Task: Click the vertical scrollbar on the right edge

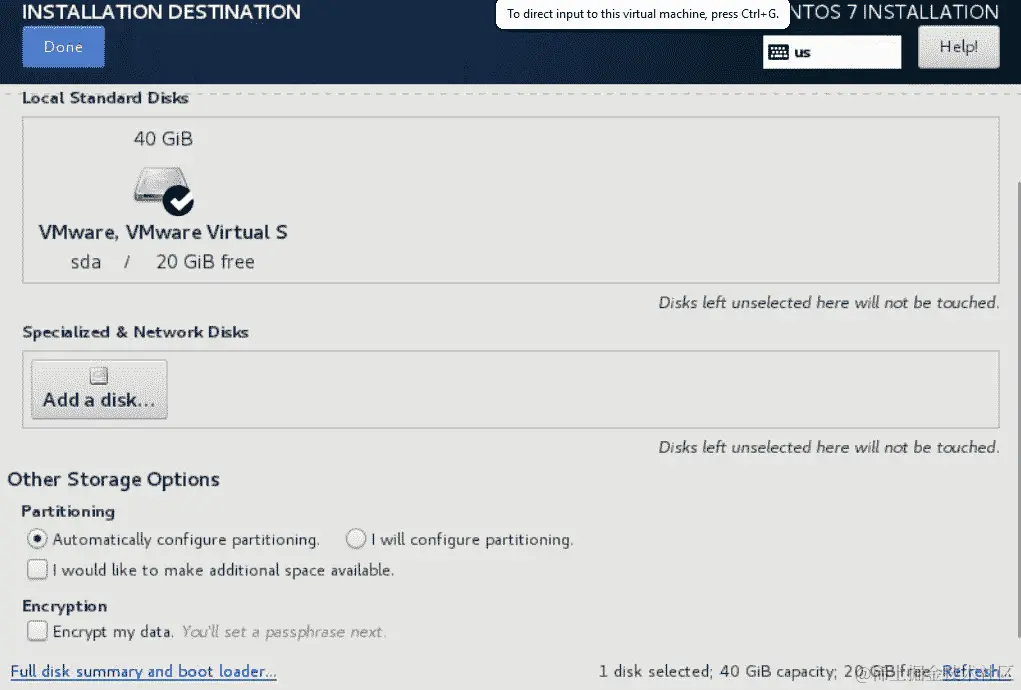Action: pyautogui.click(x=1017, y=410)
